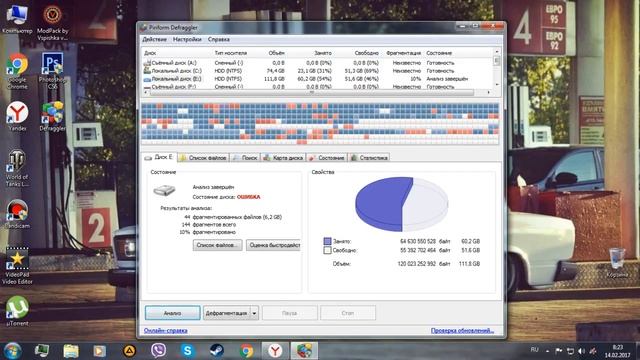Switch to Yandex browser in the taskbar

click(275, 351)
